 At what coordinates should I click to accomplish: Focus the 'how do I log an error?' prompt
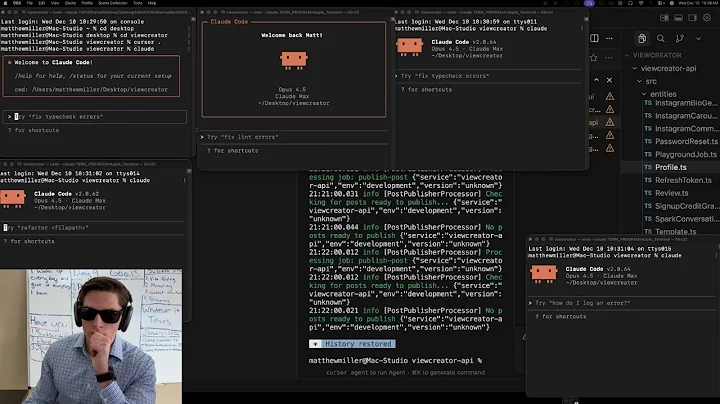click(622, 303)
